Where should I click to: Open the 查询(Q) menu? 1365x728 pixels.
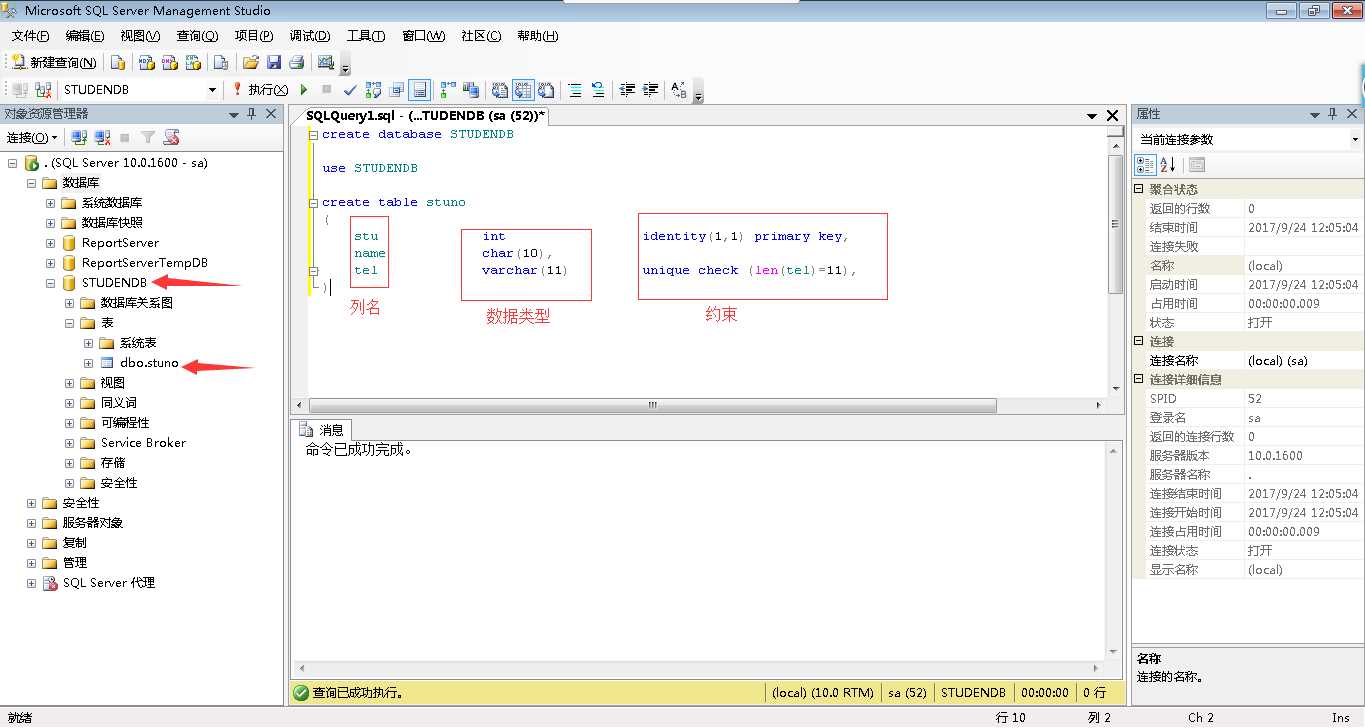point(199,36)
